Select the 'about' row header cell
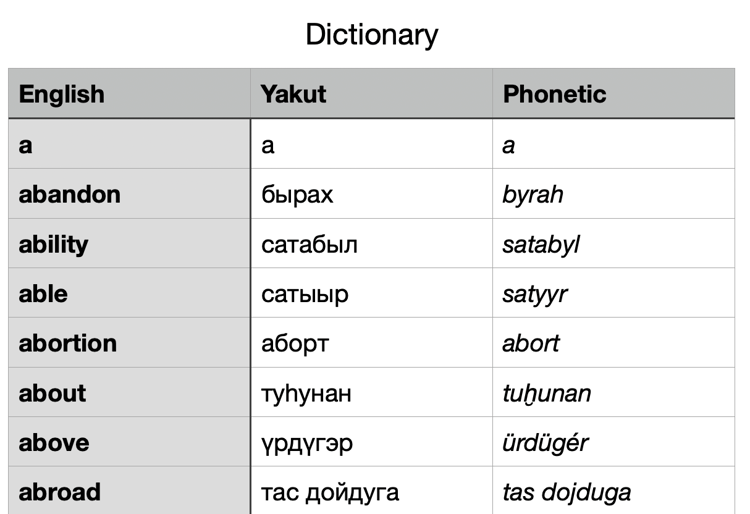Screen dimensions: 750x514 pyautogui.click(x=52, y=393)
